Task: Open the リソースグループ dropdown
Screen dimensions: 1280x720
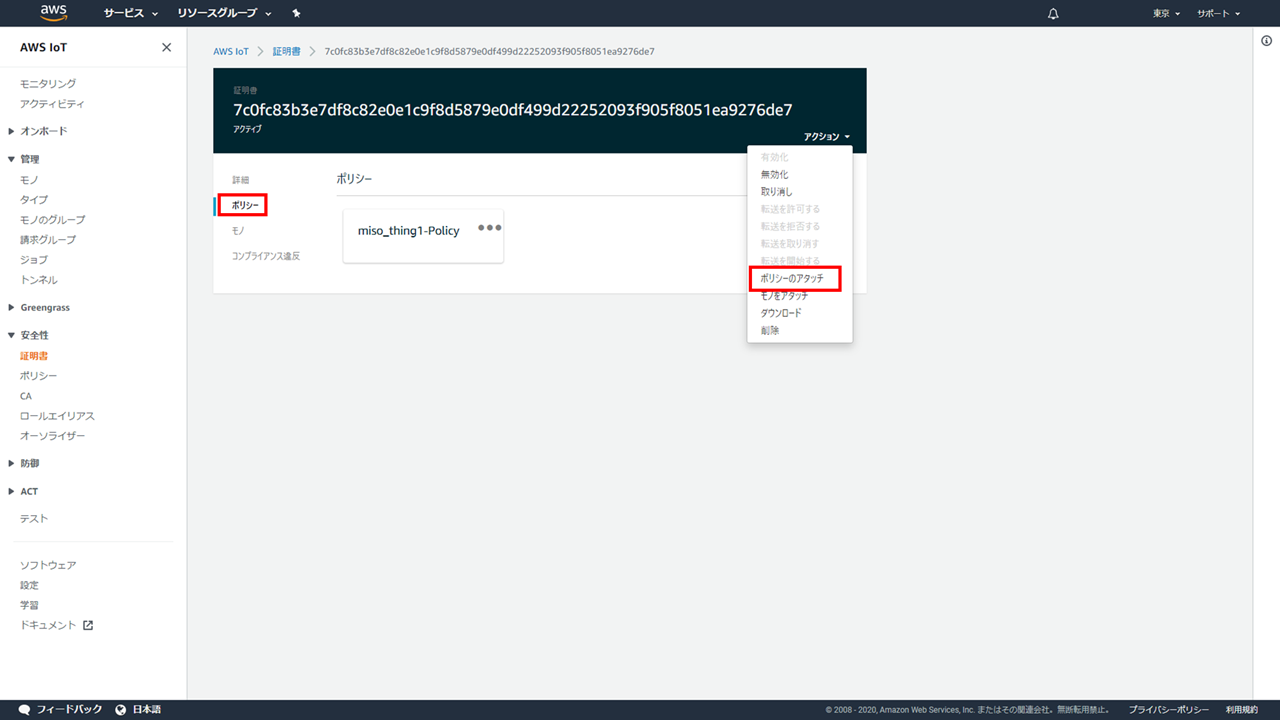Action: point(224,14)
